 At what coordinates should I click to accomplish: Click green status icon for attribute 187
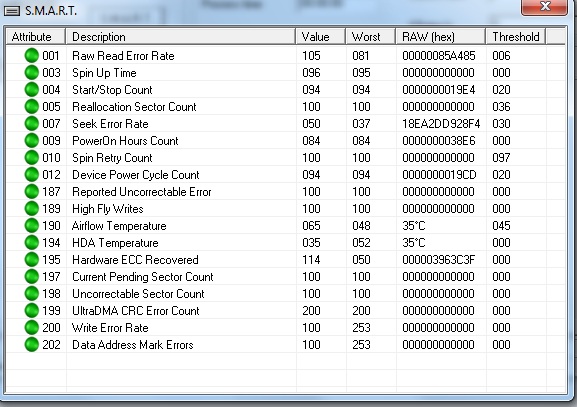tap(32, 192)
